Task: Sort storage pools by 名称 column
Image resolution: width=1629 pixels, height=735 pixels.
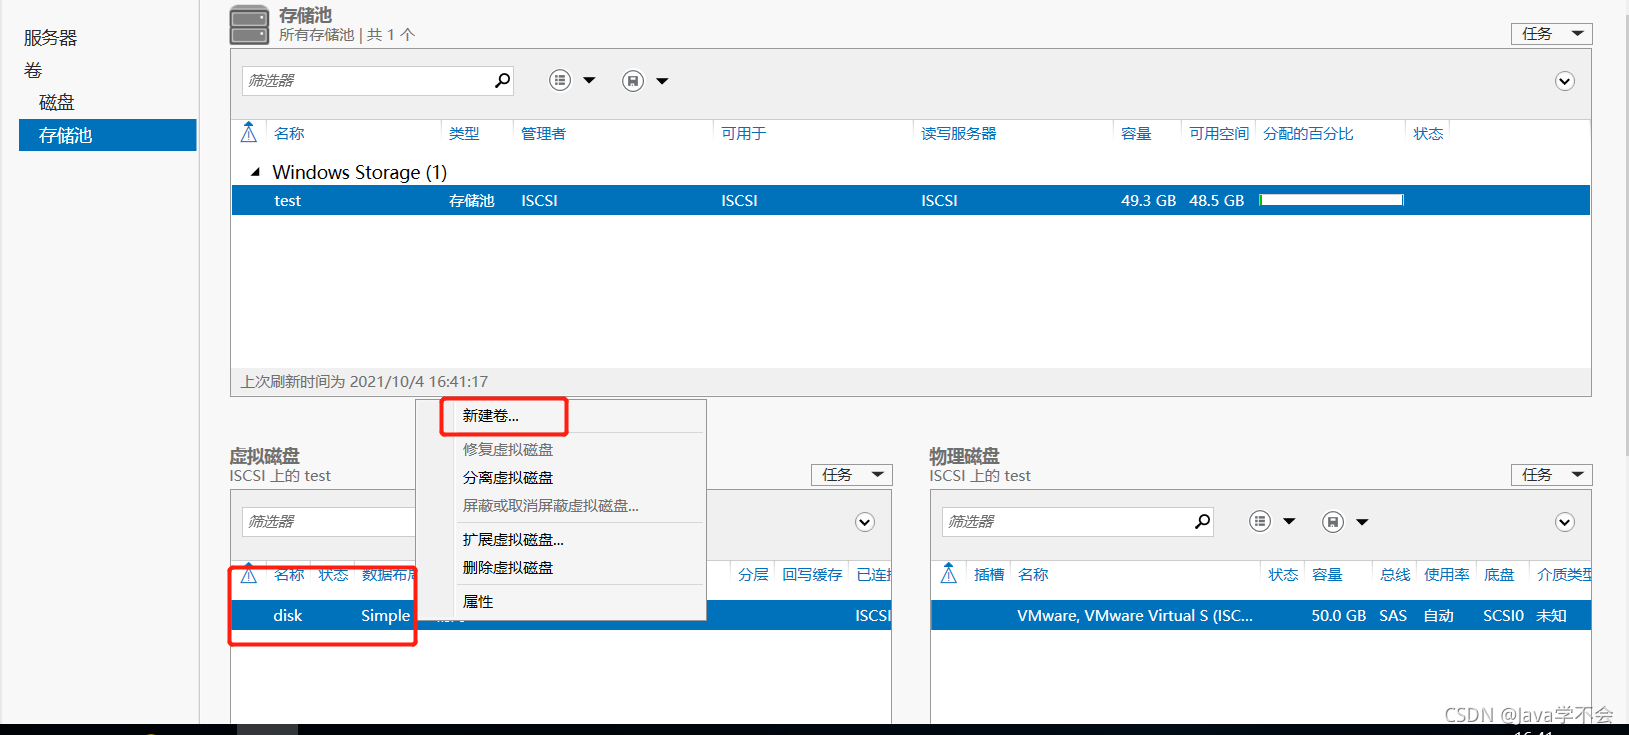Action: [x=289, y=133]
